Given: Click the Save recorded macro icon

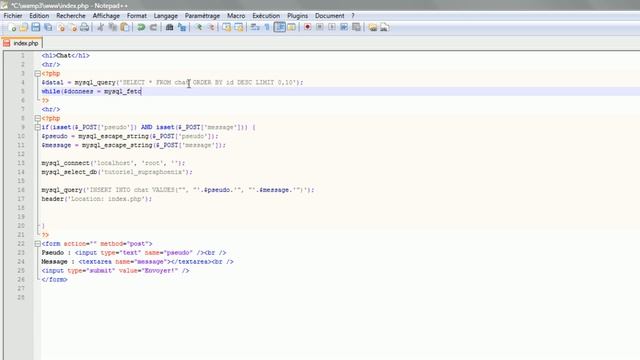Looking at the screenshot, I should pos(356,27).
